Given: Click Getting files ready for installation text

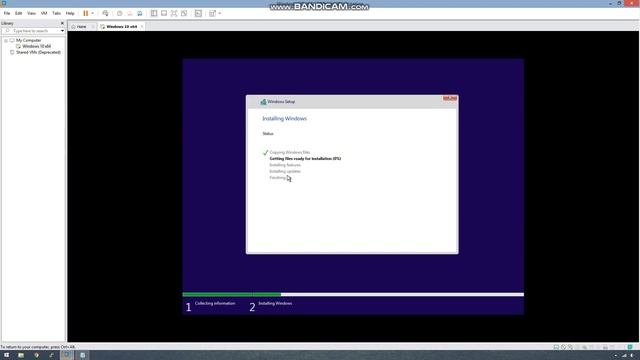Looking at the screenshot, I should [x=305, y=158].
